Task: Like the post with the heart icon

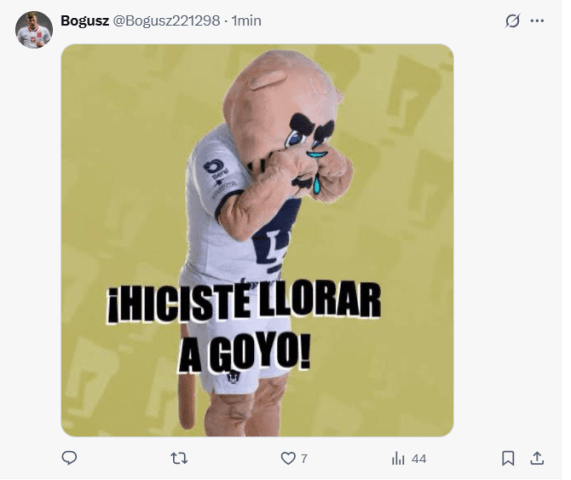Action: pos(288,458)
